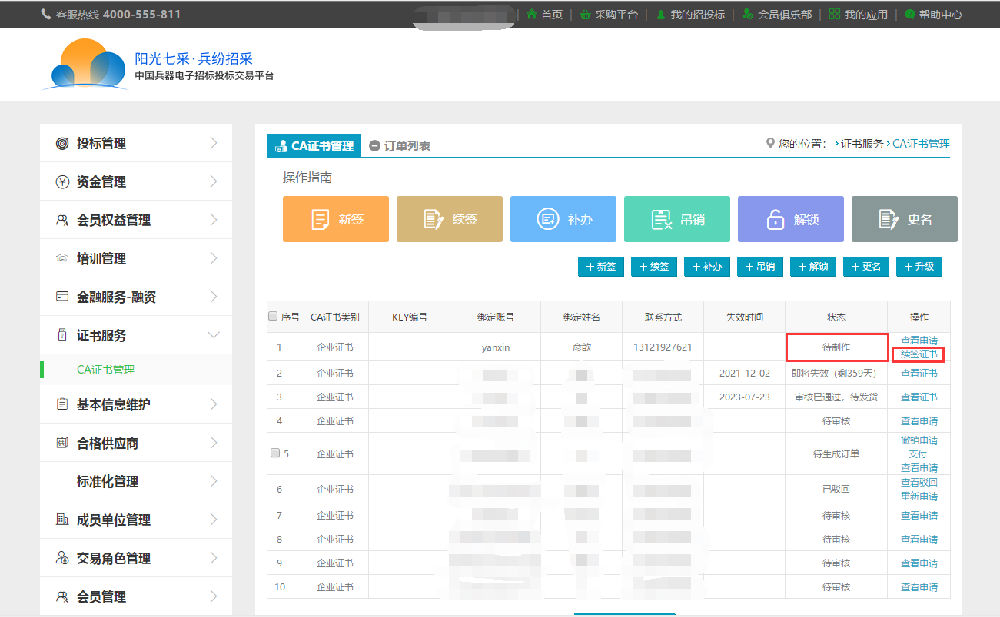
Task: Expand 会员权益管理 using its chevron arrow
Action: (x=214, y=220)
